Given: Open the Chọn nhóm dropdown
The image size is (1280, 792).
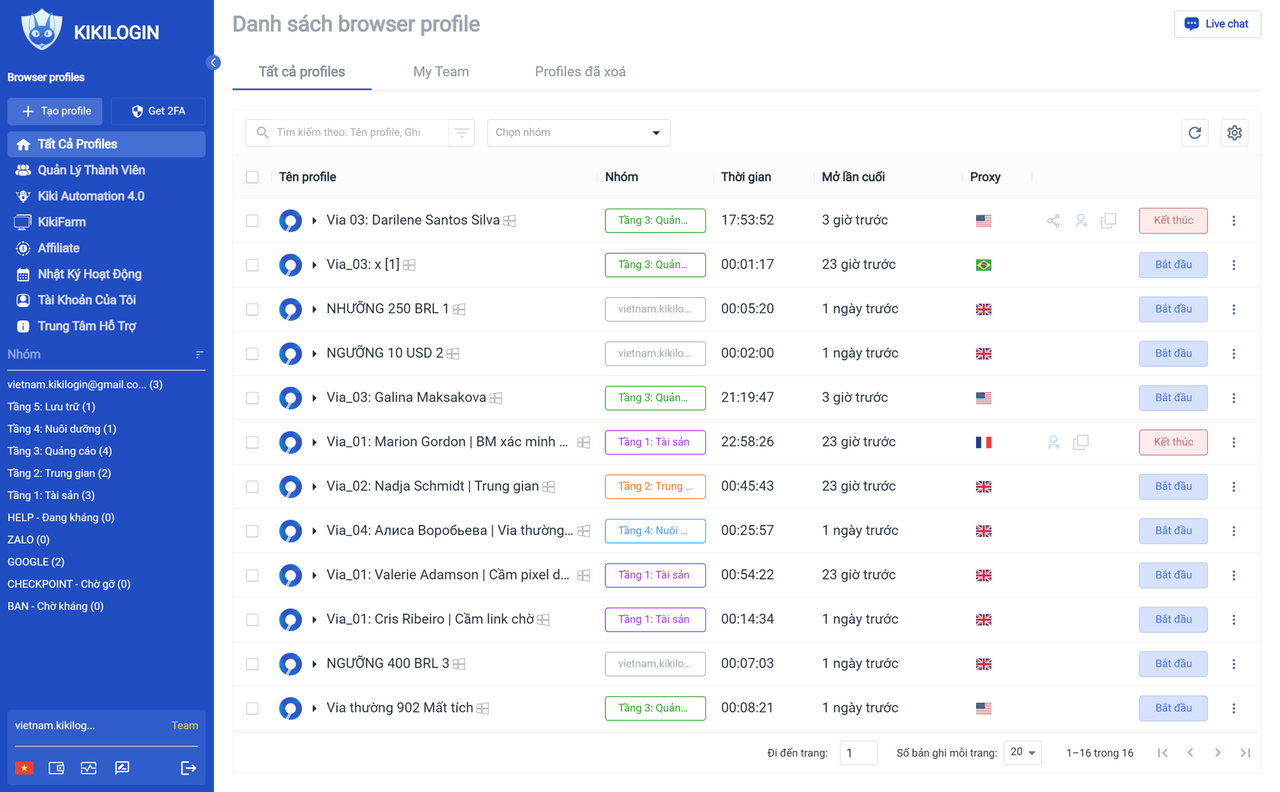Looking at the screenshot, I should coord(578,132).
